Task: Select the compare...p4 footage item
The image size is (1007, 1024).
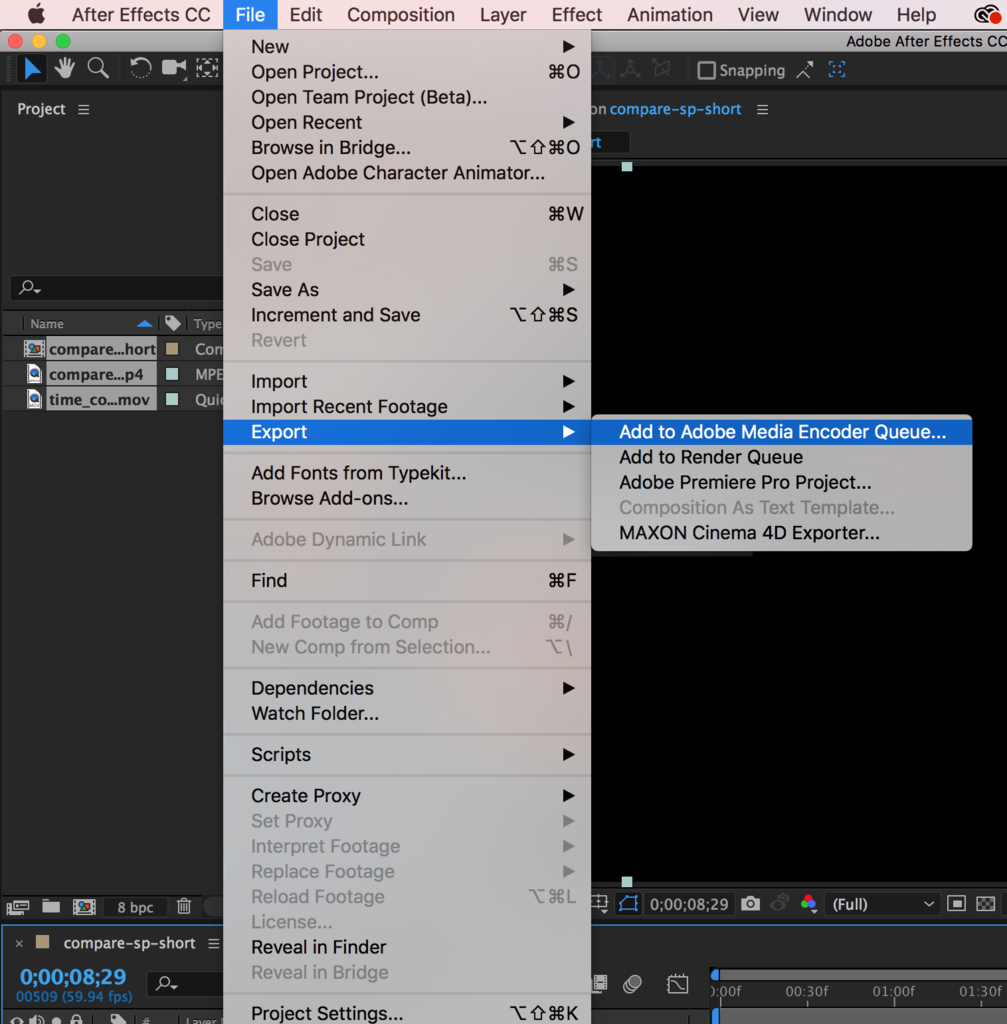Action: point(96,374)
